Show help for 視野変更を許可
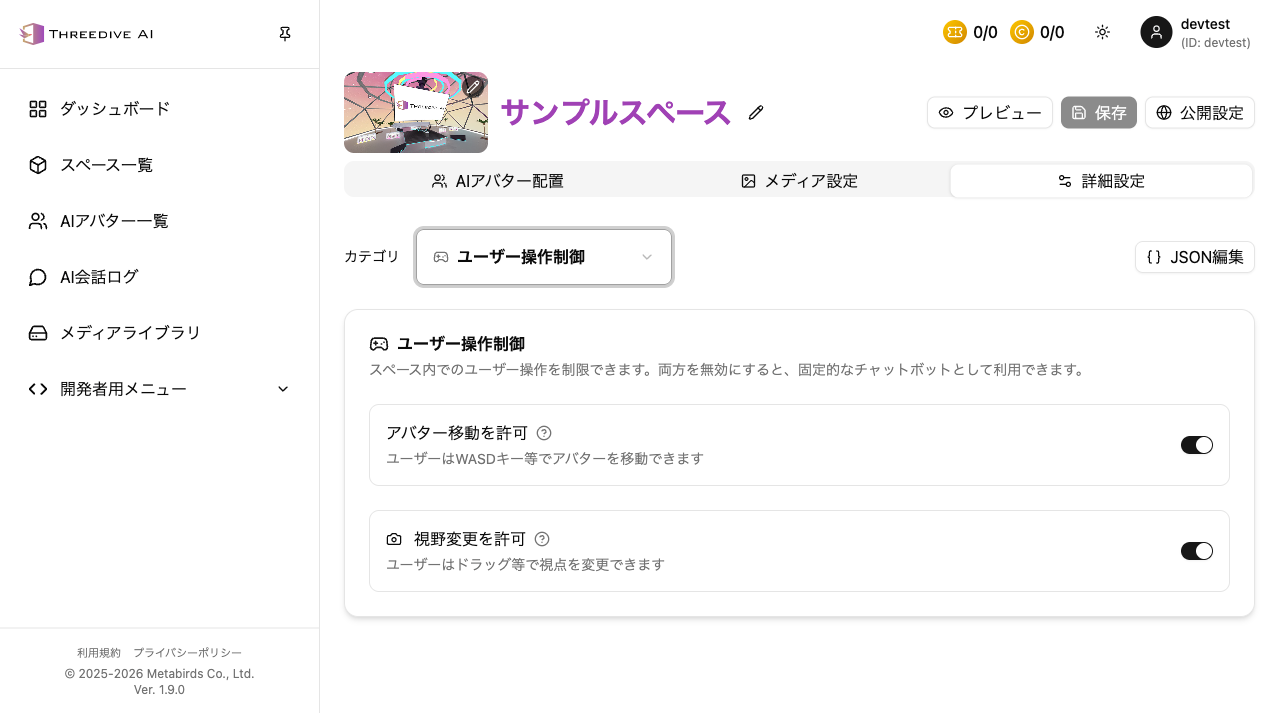Screen dimensions: 1279x713 (x=542, y=539)
